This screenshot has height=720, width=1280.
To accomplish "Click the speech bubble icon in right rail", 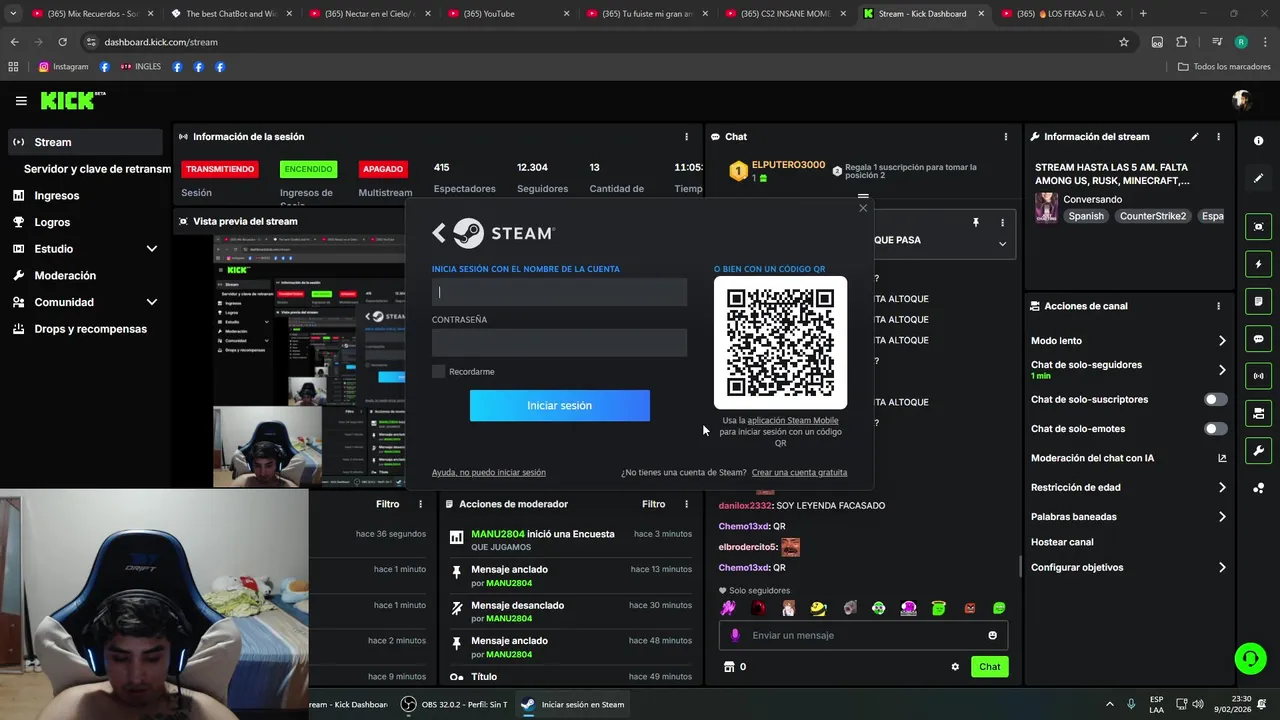I will click(1258, 339).
